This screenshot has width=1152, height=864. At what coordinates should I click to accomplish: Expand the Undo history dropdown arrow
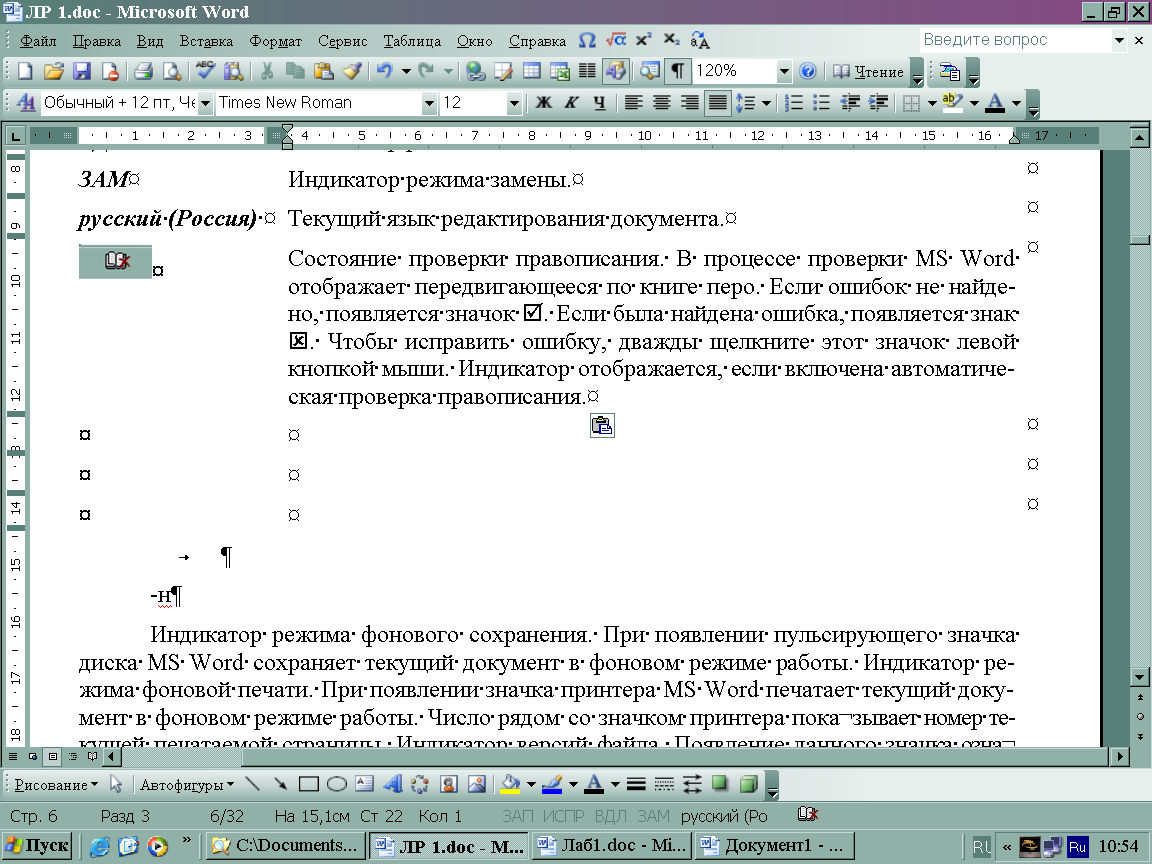pyautogui.click(x=406, y=71)
